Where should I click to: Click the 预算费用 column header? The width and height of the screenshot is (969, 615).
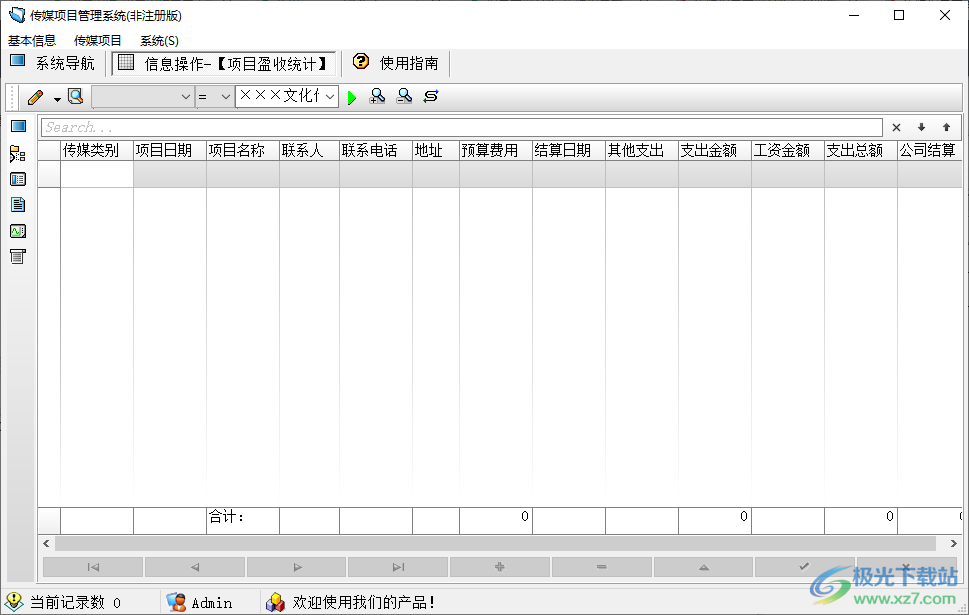click(490, 151)
